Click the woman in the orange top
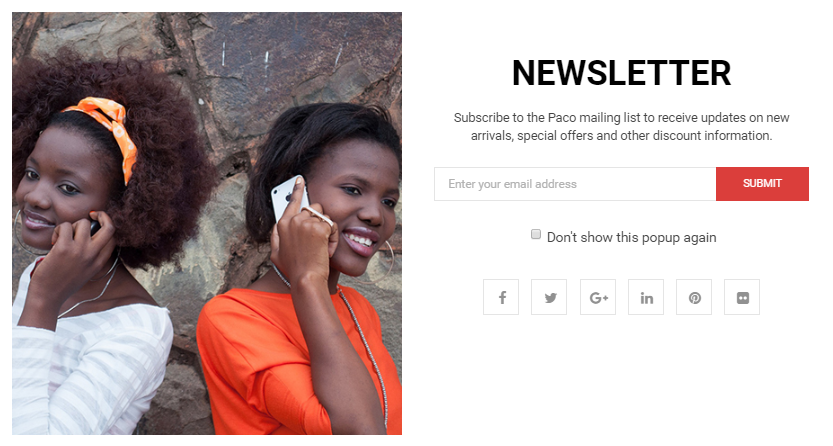 [308, 276]
